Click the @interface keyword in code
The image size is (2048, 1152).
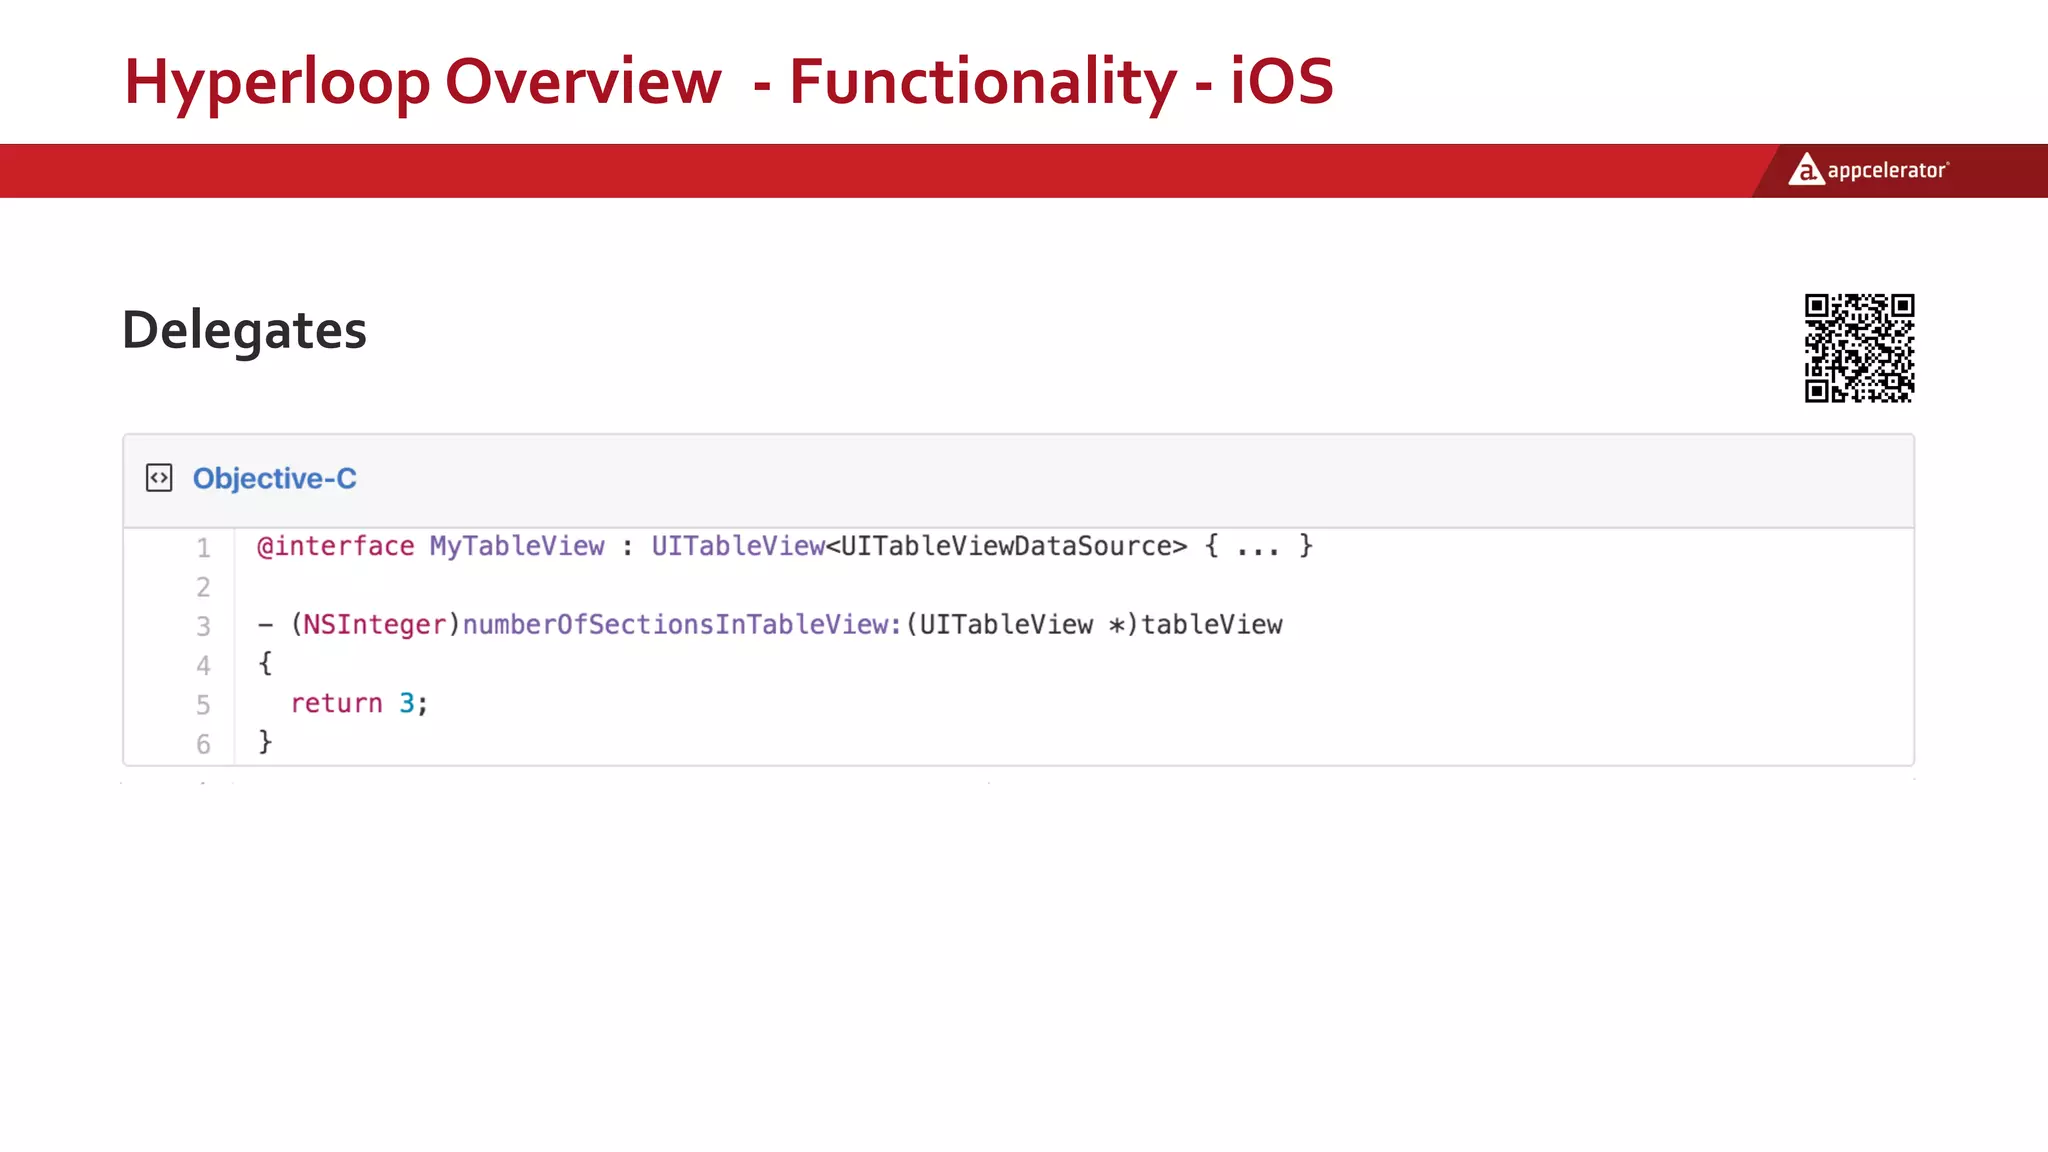point(335,546)
